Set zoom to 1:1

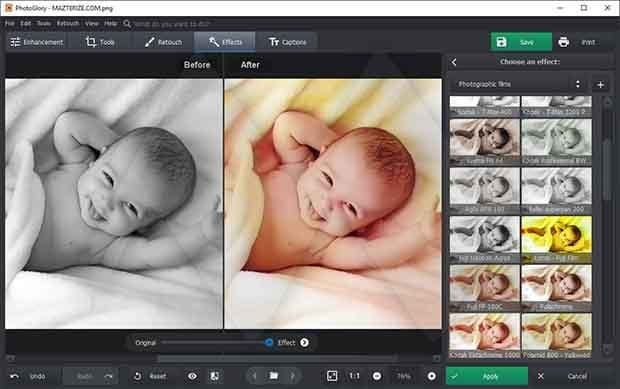click(x=355, y=376)
